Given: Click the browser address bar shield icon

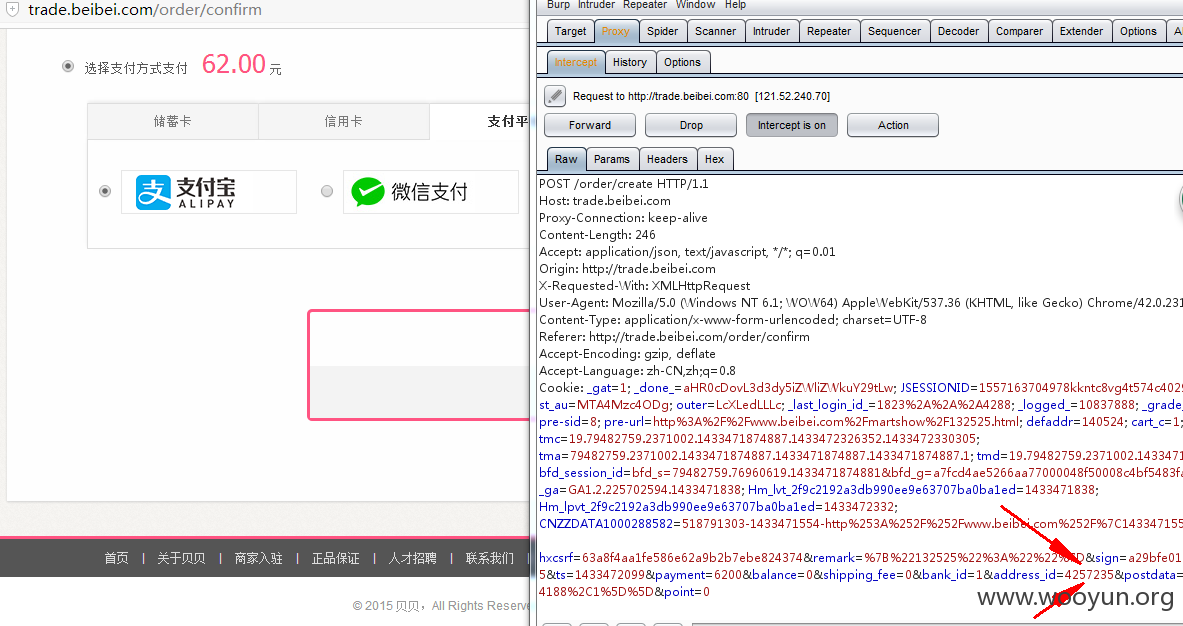Looking at the screenshot, I should [12, 10].
